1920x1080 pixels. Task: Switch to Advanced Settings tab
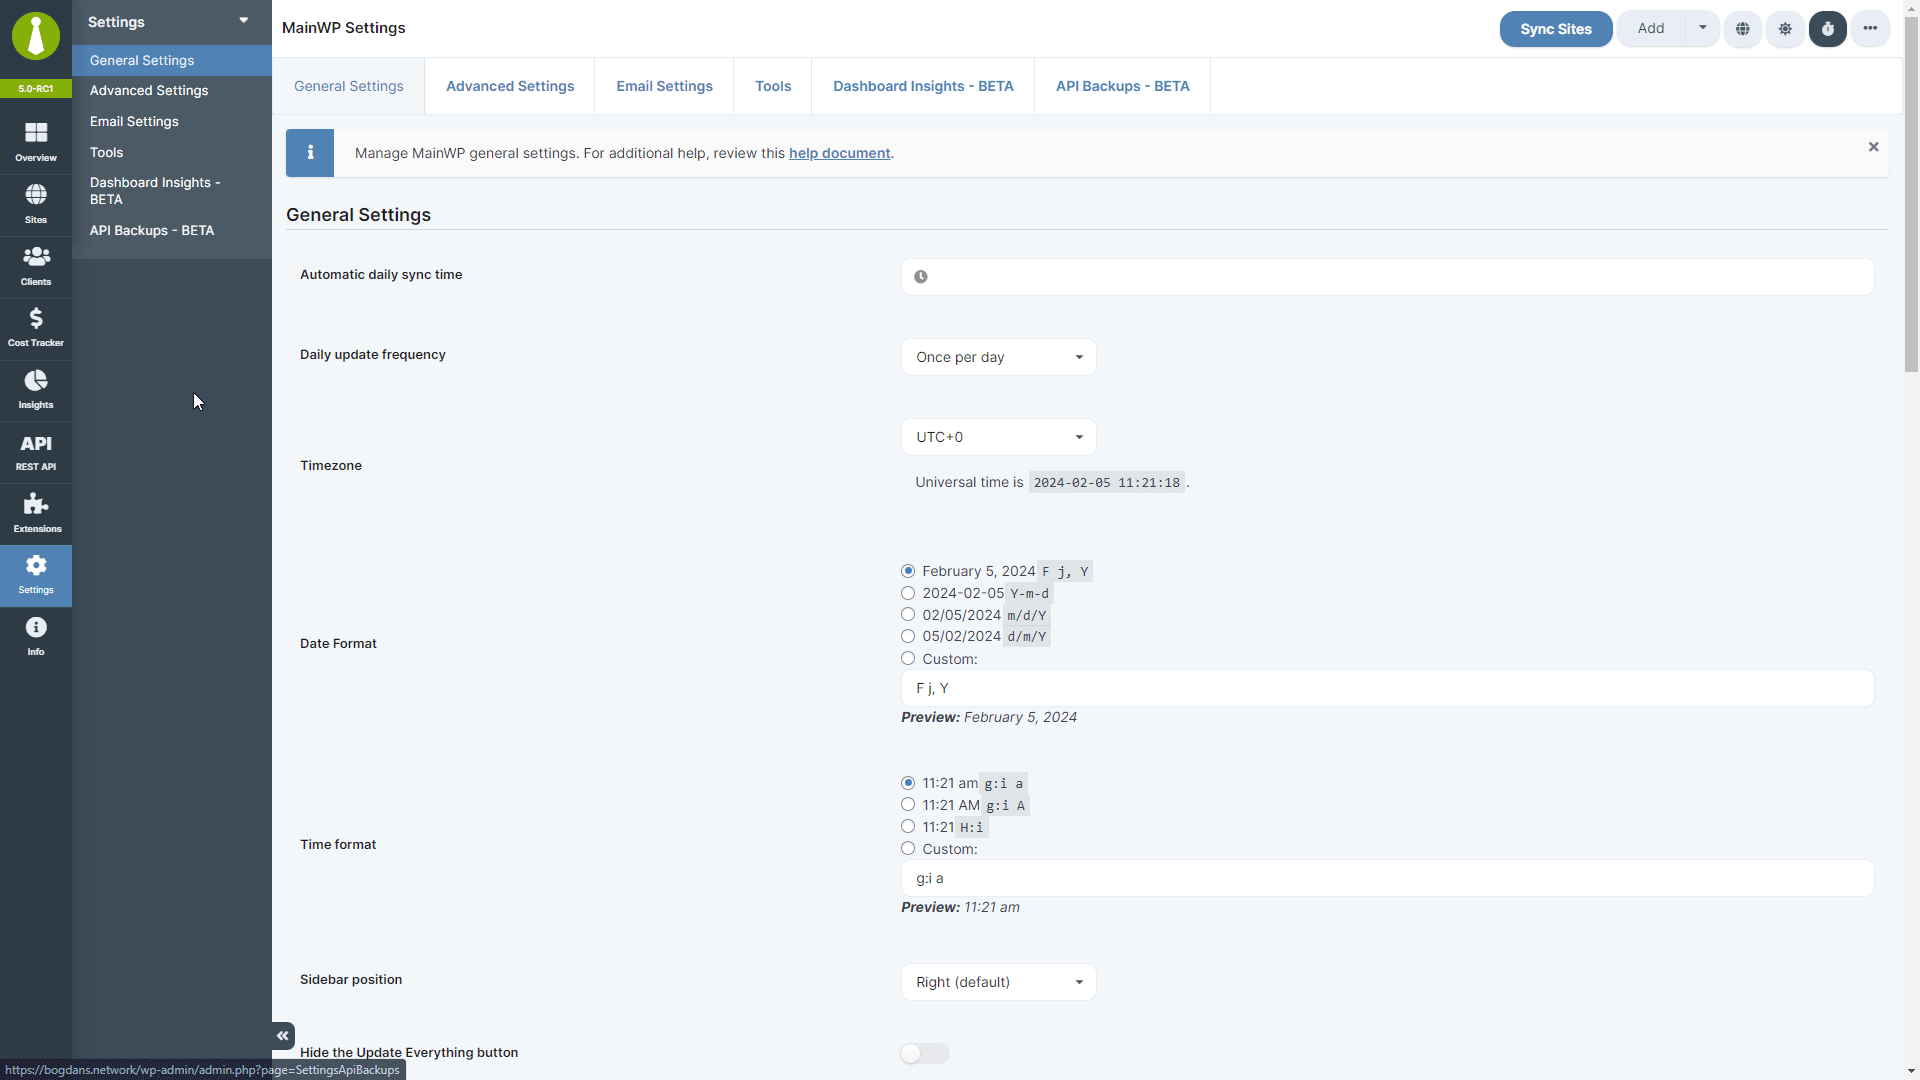tap(510, 86)
